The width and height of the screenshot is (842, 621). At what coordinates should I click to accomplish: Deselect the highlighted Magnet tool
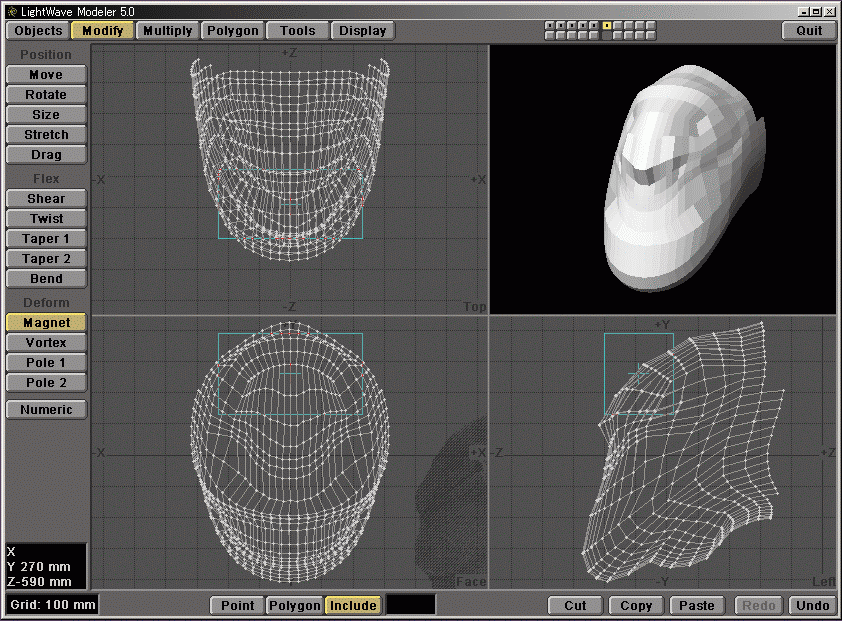tap(46, 323)
